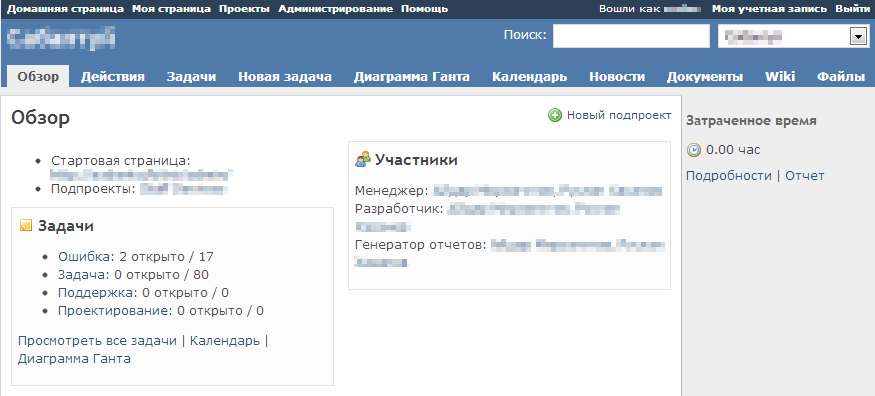This screenshot has height=396, width=875.
Task: Click the green plus icon for new subproject
Action: (555, 115)
